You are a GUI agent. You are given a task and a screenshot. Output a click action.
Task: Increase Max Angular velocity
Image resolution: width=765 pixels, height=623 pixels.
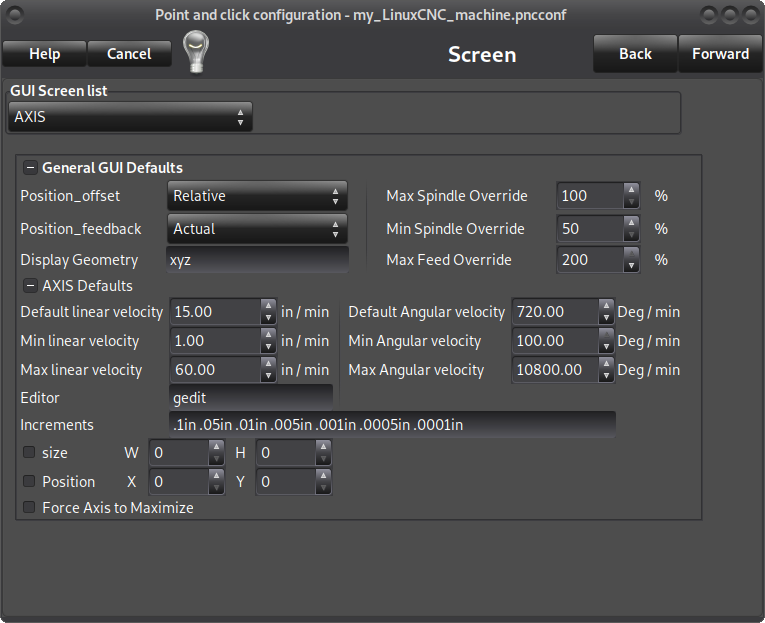point(606,364)
